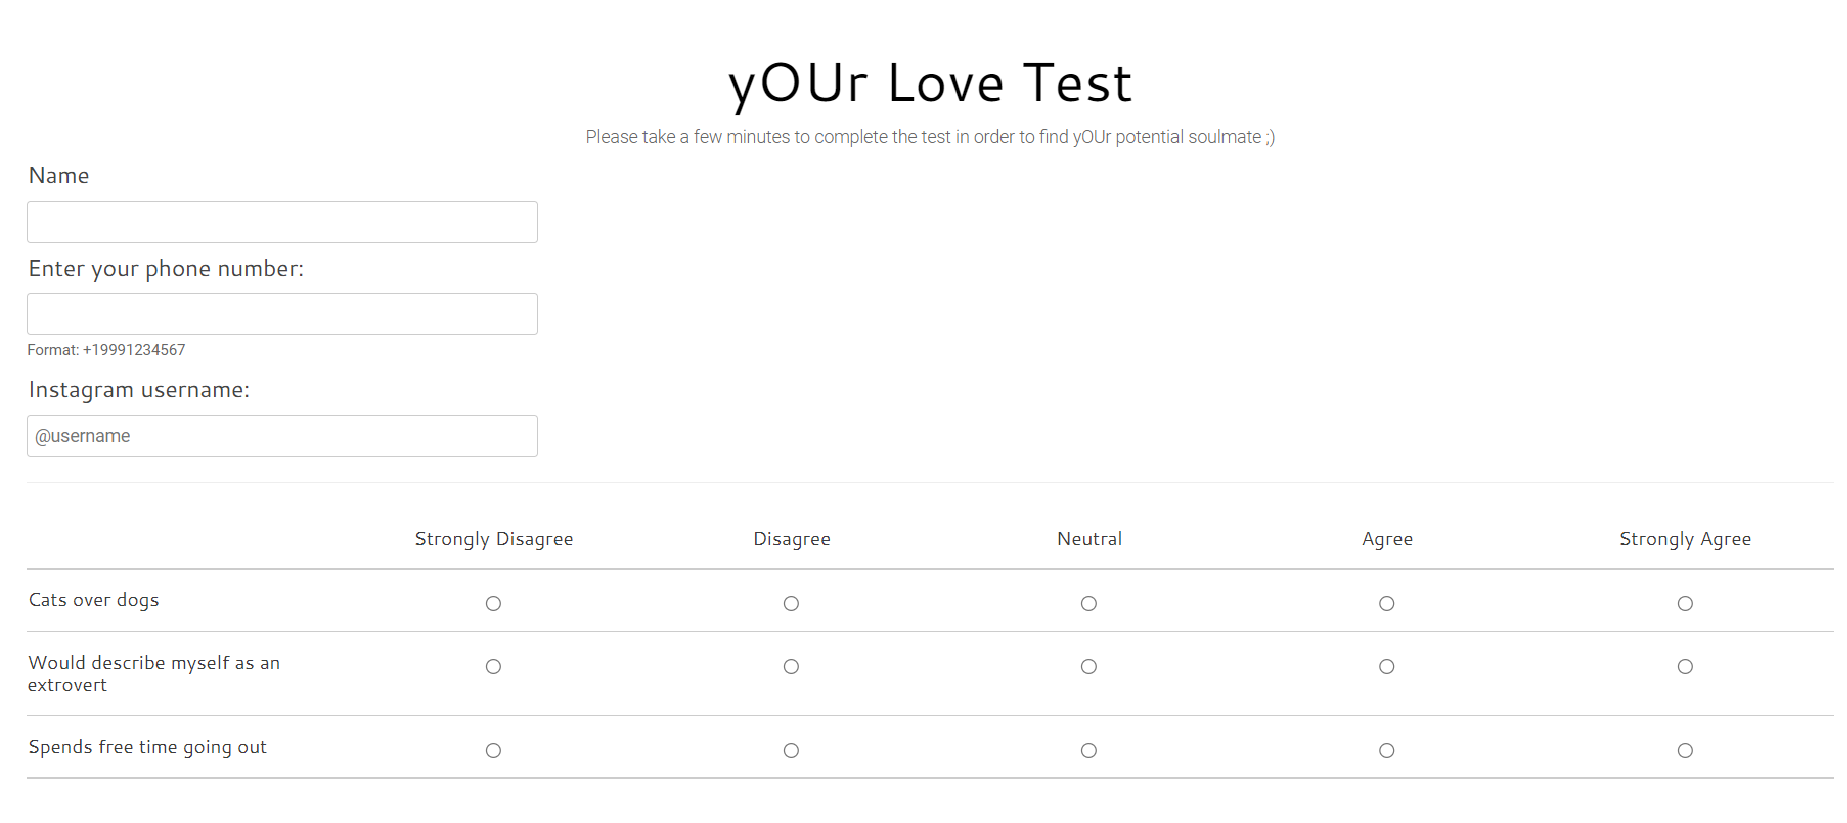Image resolution: width=1847 pixels, height=823 pixels.
Task: Mark Neutral for Cats over dogs
Action: coord(1089,604)
